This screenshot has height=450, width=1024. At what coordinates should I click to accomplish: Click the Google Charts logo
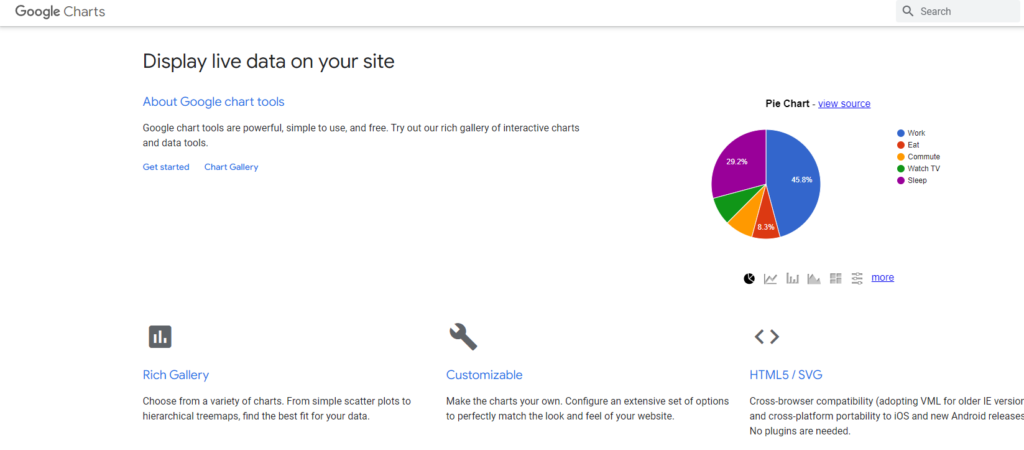click(x=60, y=12)
